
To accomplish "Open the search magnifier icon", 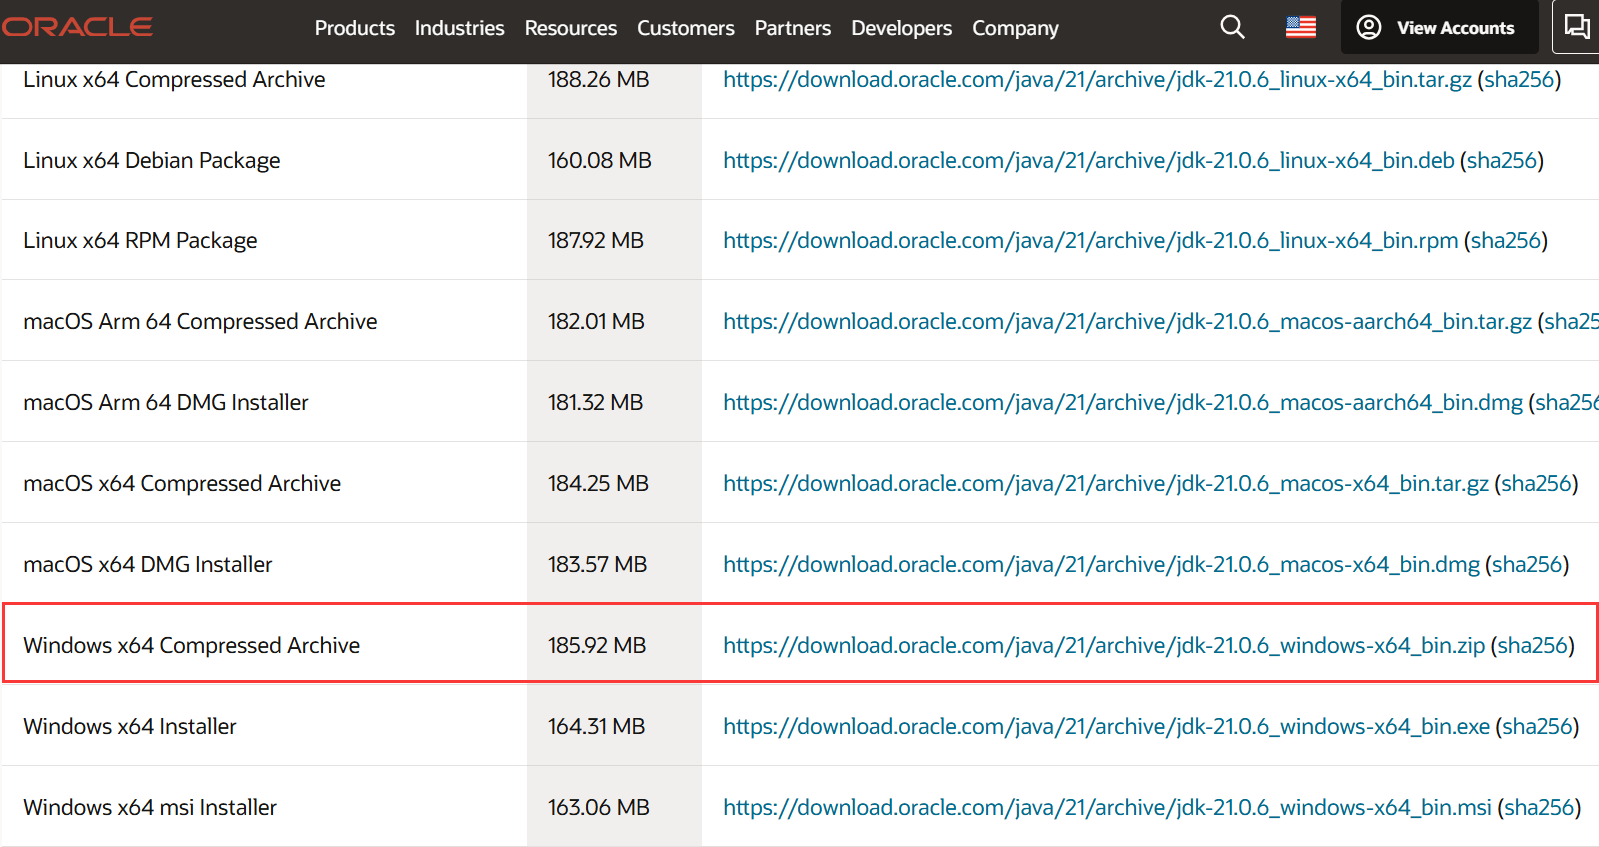I will (1232, 27).
